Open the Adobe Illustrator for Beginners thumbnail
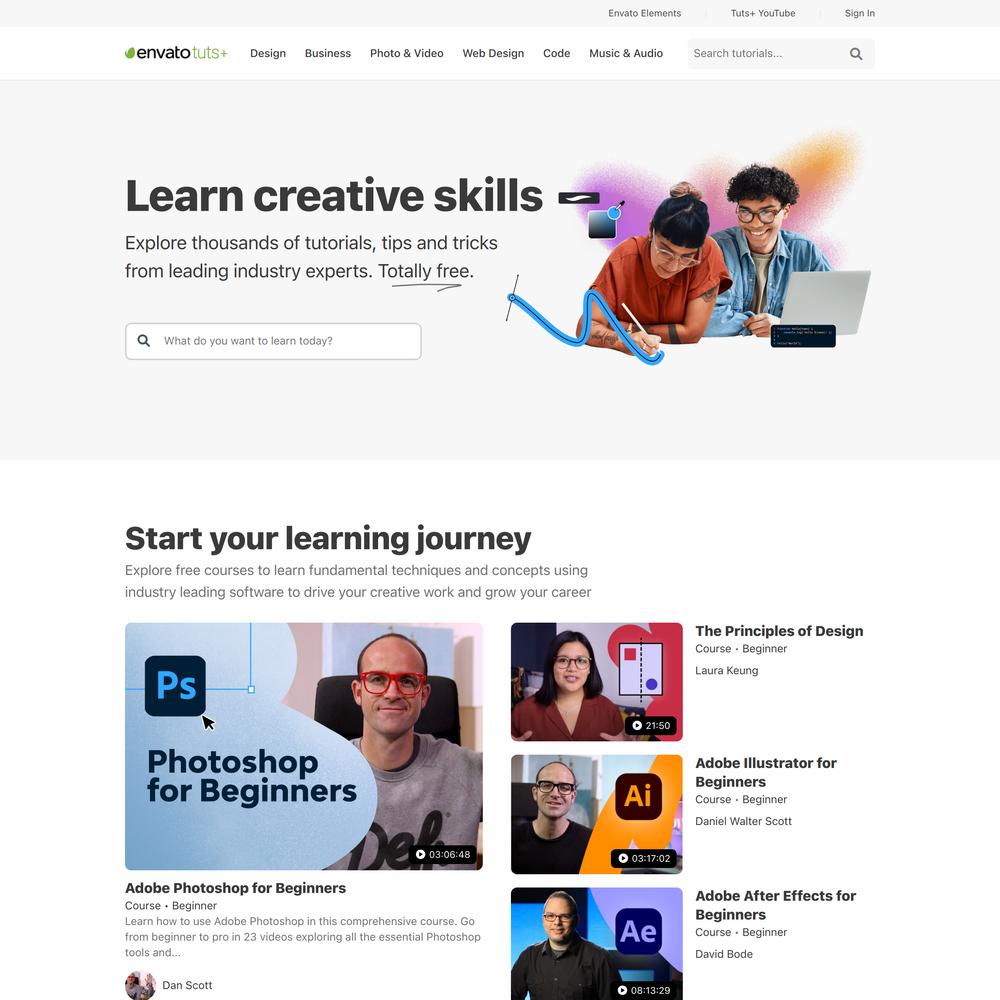The width and height of the screenshot is (1000, 1000). (x=596, y=814)
